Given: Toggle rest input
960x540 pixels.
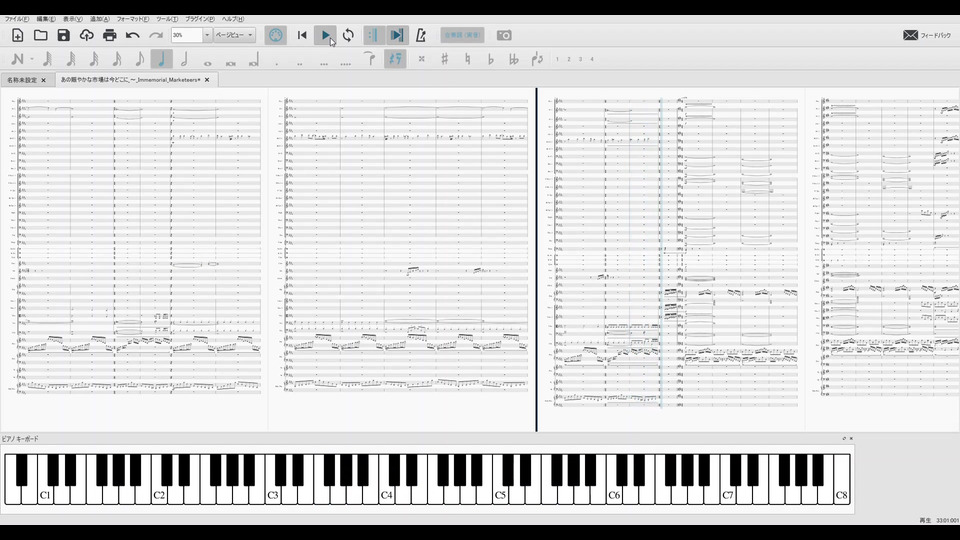Looking at the screenshot, I should click(x=395, y=59).
